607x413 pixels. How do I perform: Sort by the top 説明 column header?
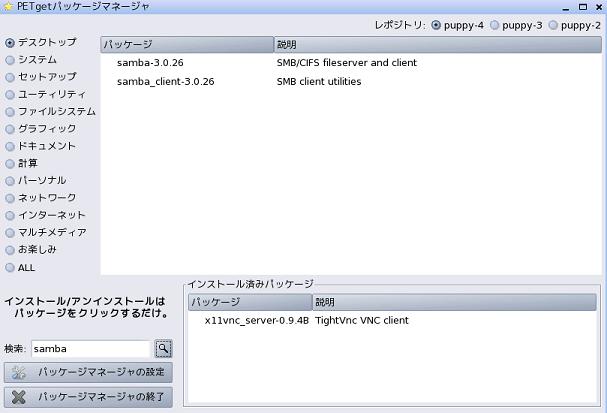coord(438,45)
